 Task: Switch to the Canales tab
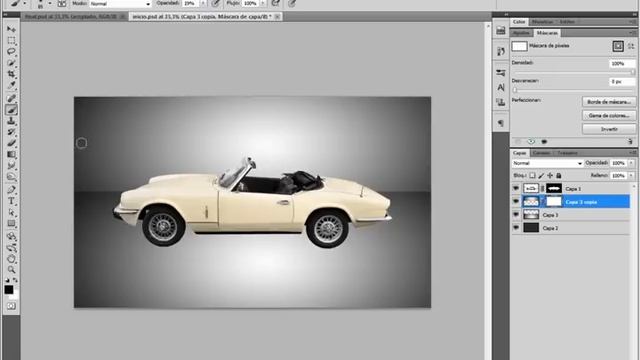click(x=542, y=153)
